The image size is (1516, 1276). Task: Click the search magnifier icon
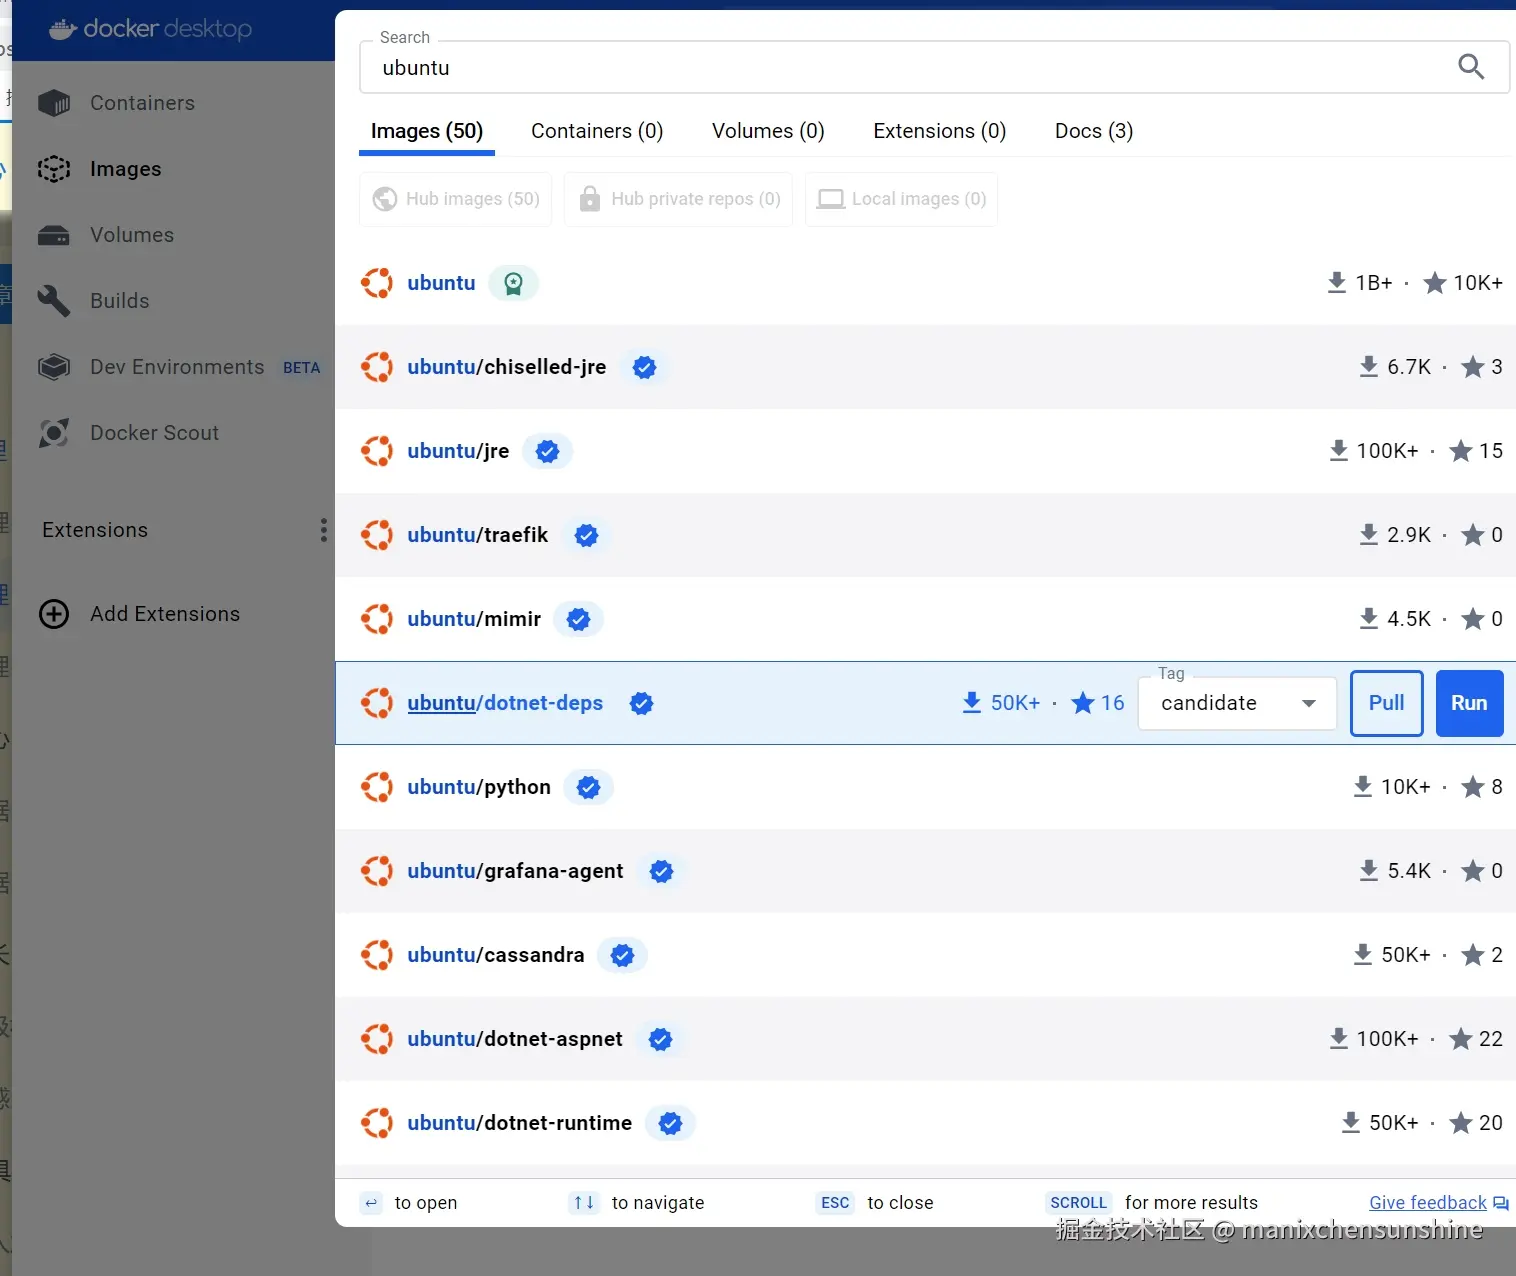pyautogui.click(x=1470, y=66)
